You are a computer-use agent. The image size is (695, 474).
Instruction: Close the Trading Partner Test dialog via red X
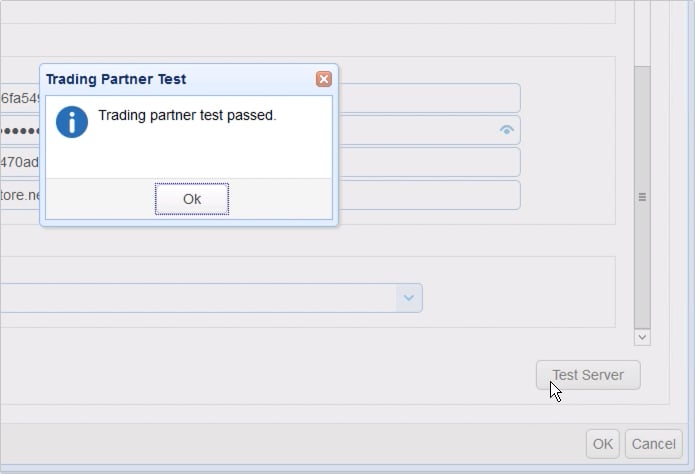click(x=323, y=79)
